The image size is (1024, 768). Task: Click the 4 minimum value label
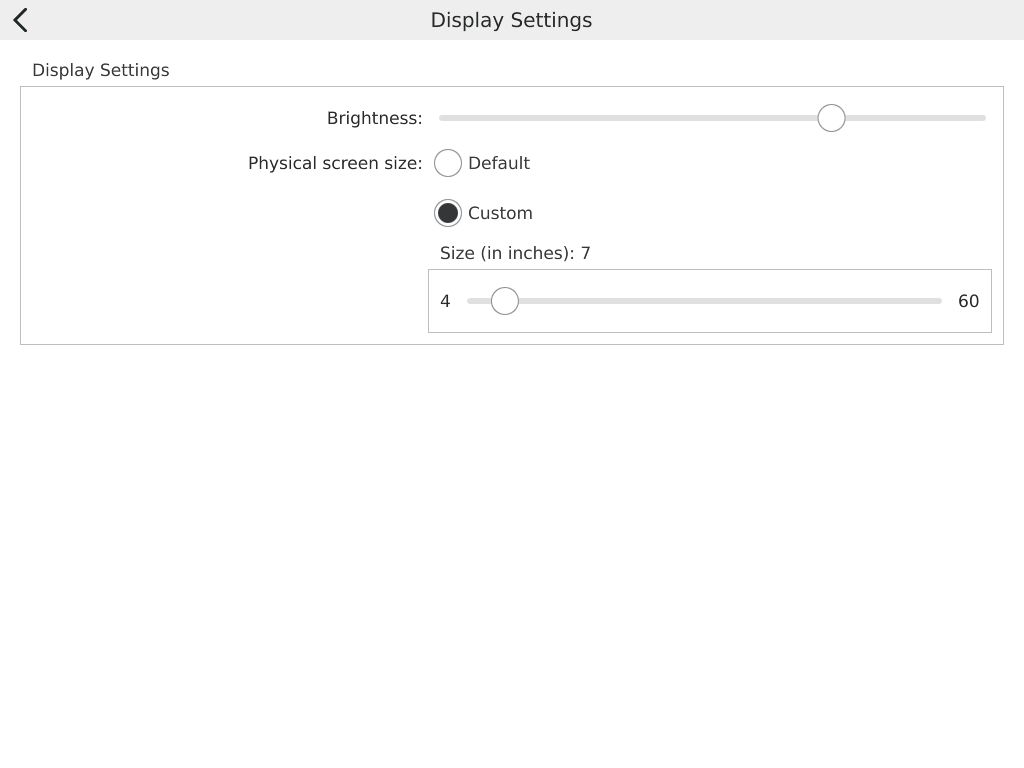click(445, 301)
